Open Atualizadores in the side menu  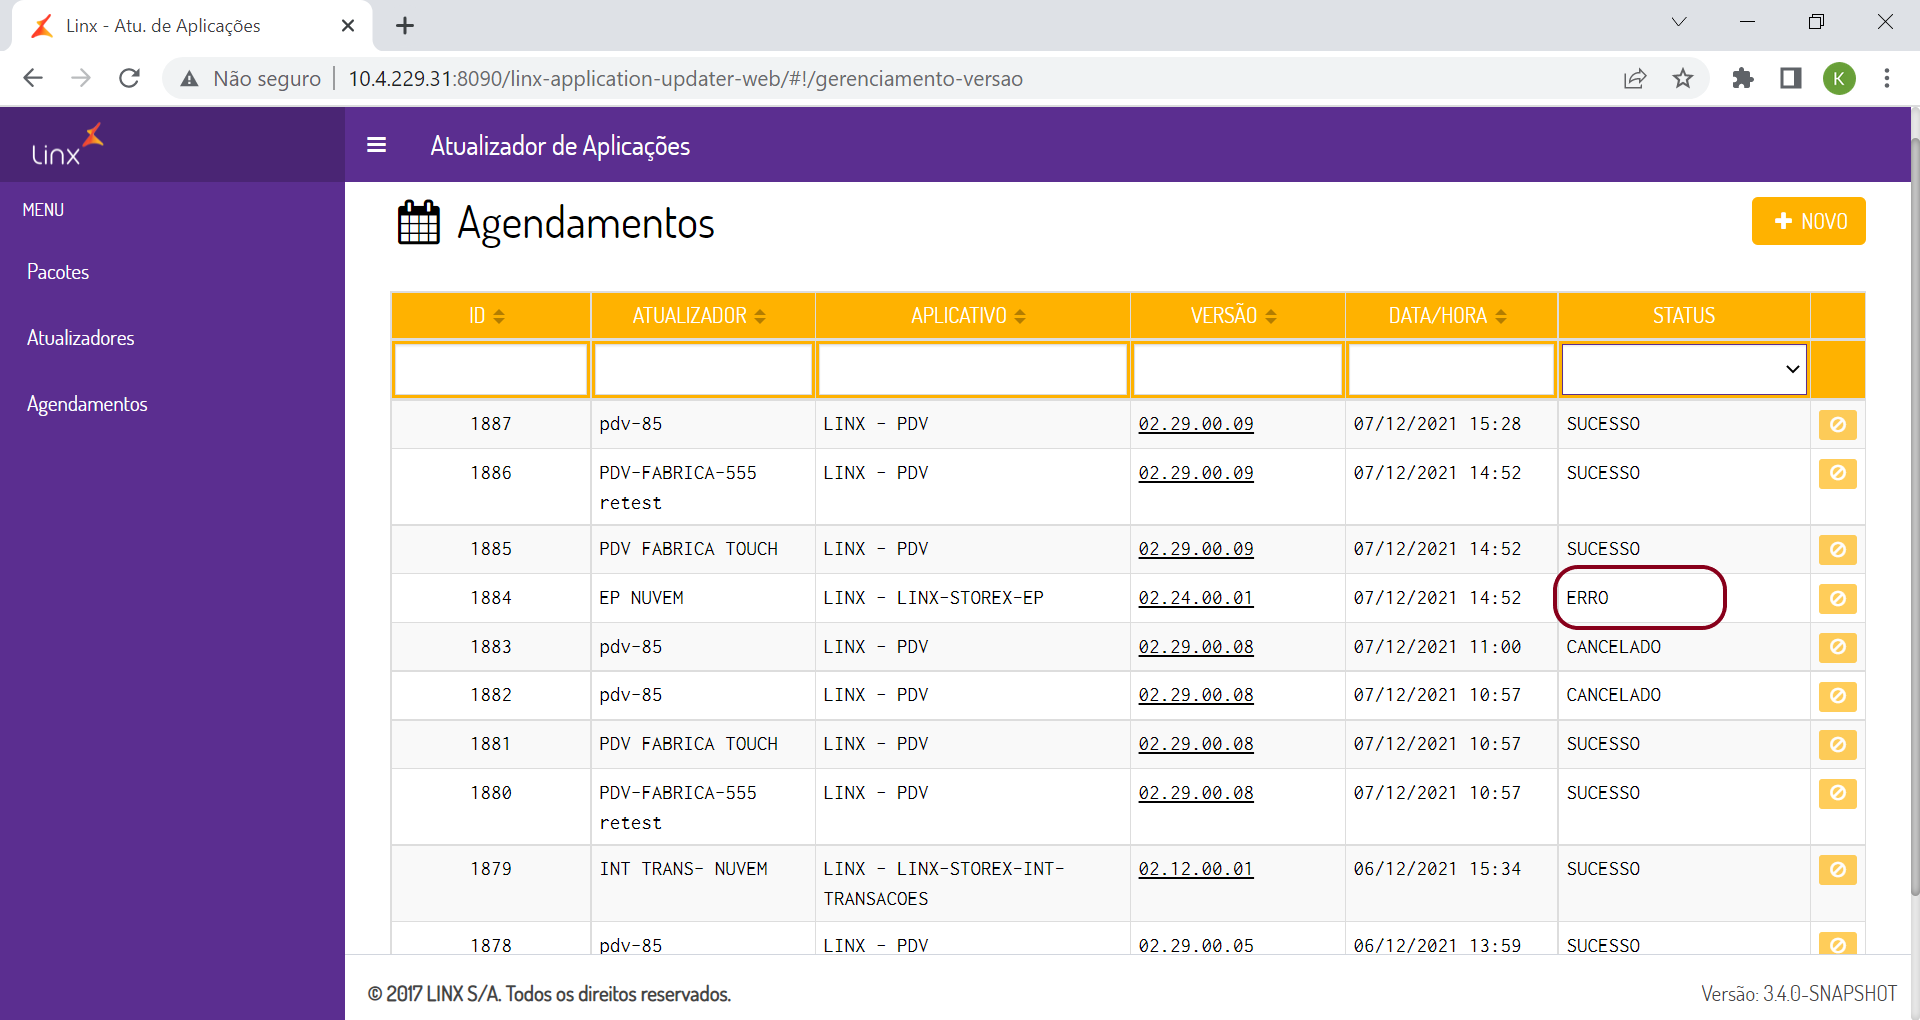(81, 338)
